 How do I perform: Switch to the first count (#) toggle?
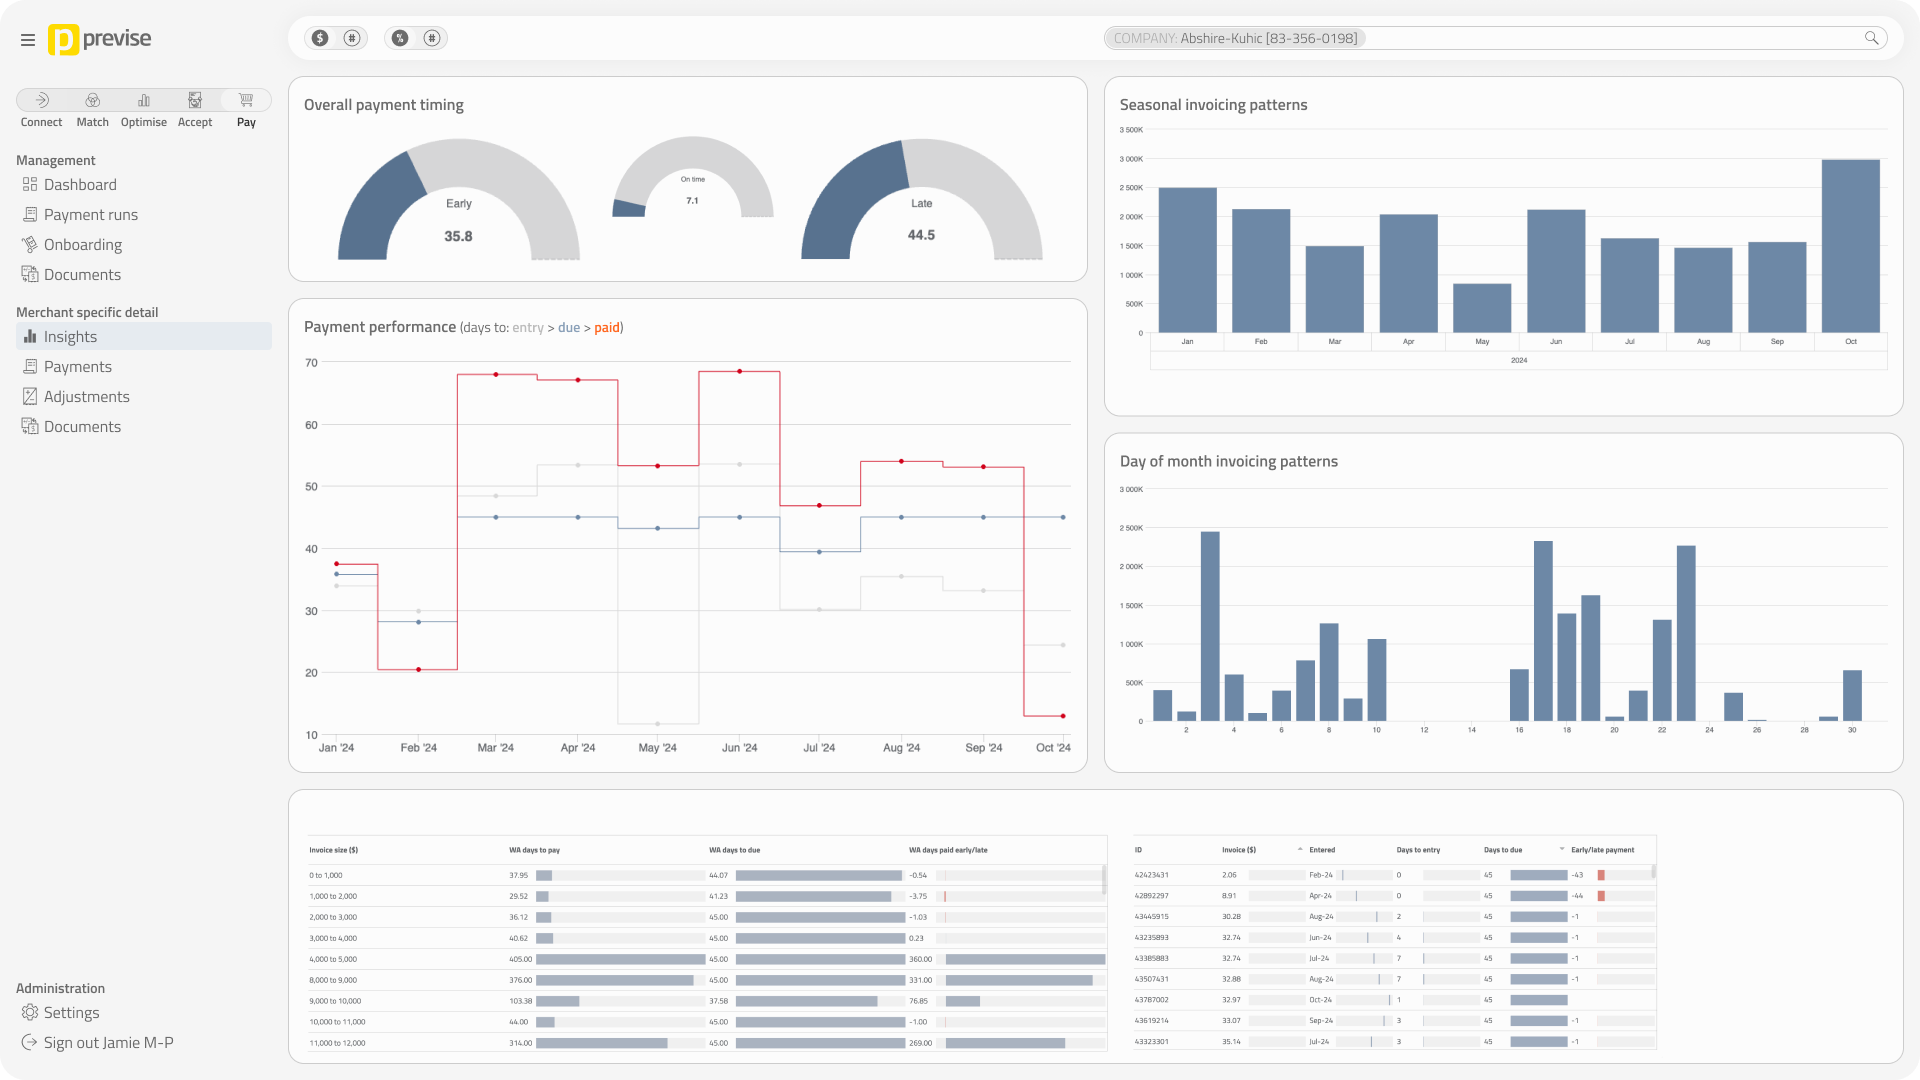[352, 38]
